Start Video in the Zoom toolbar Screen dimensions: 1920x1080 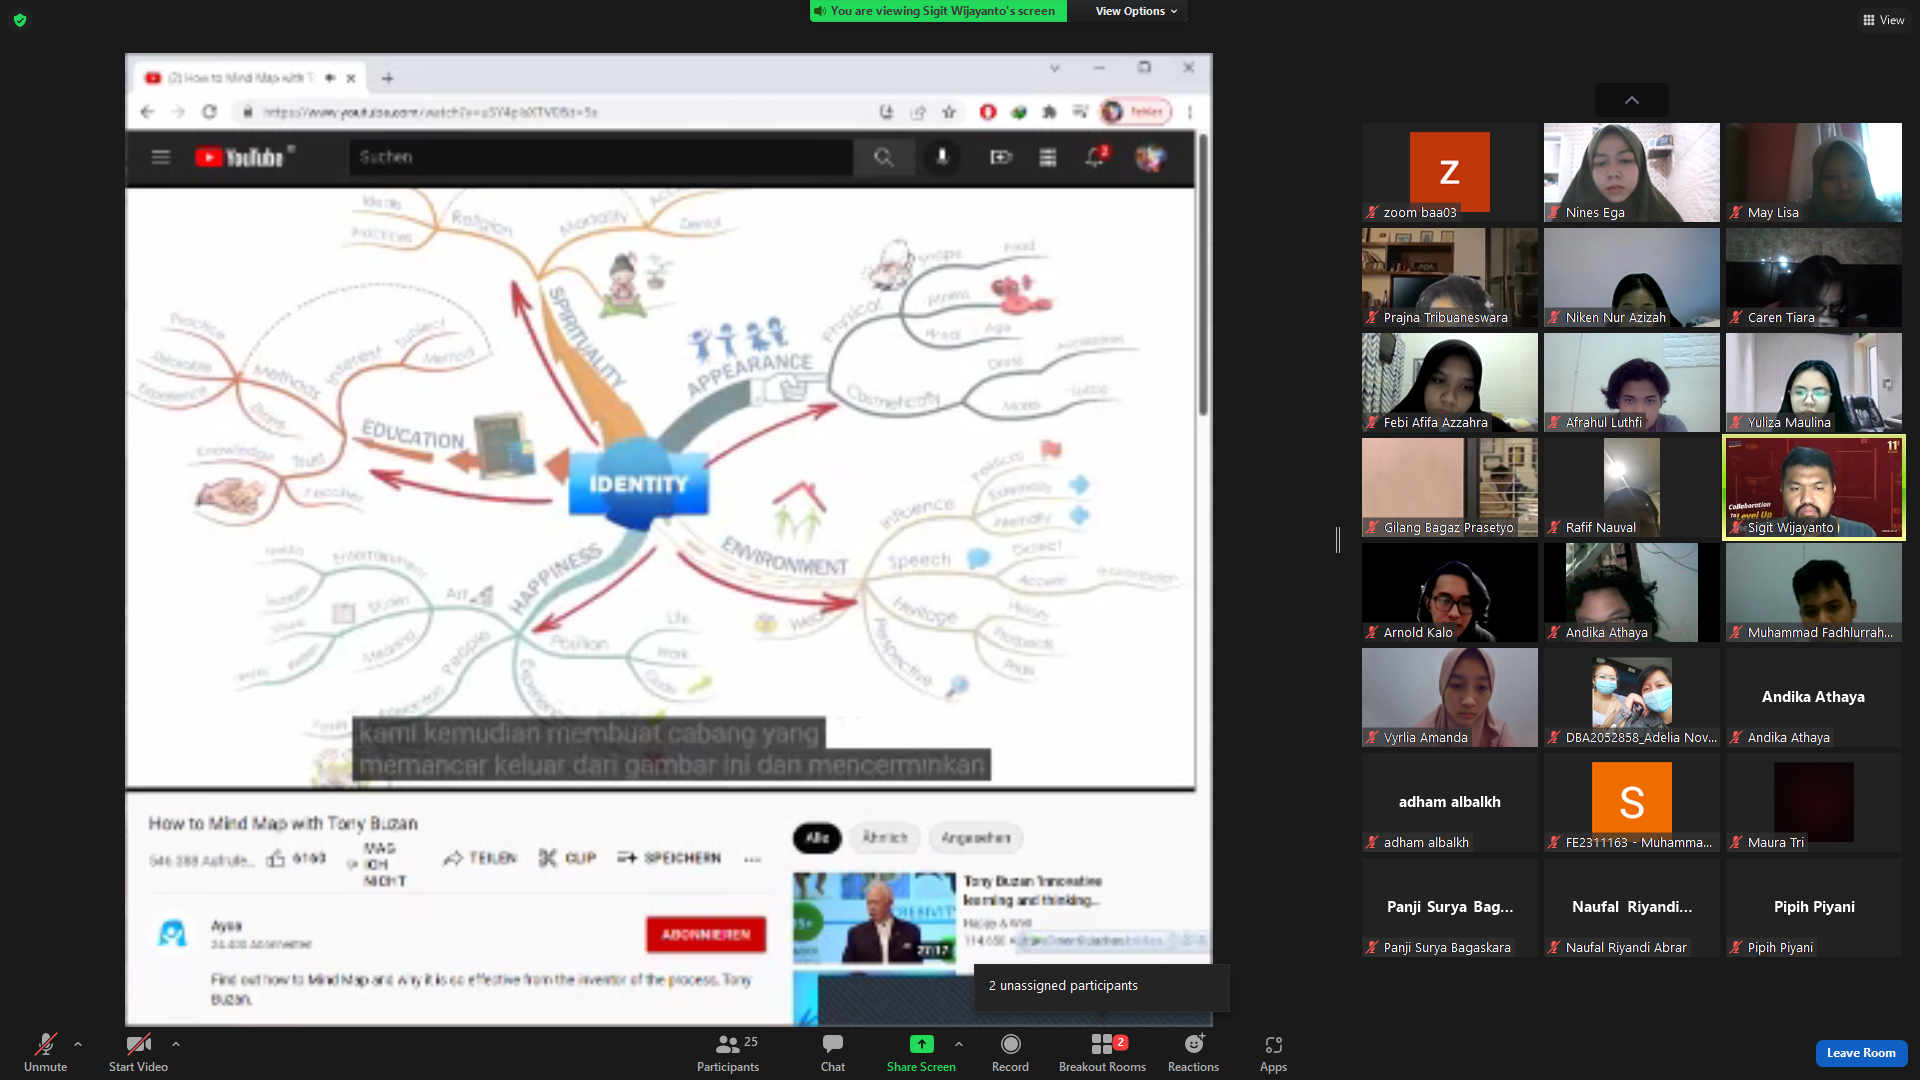(138, 1052)
